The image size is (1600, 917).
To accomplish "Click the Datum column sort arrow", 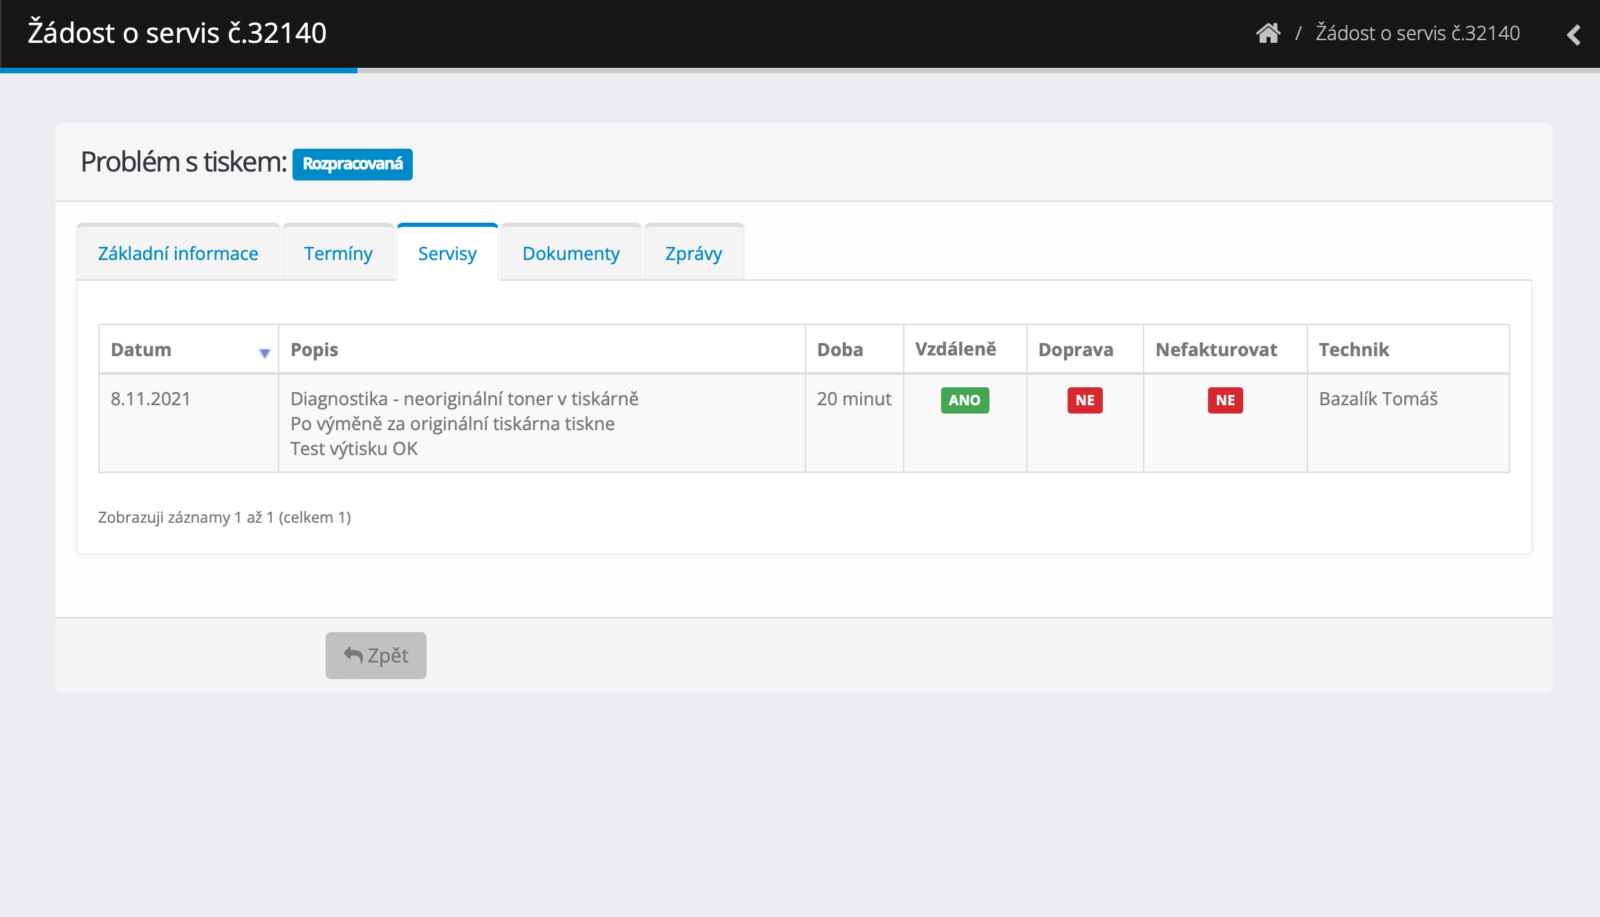I will [x=264, y=352].
